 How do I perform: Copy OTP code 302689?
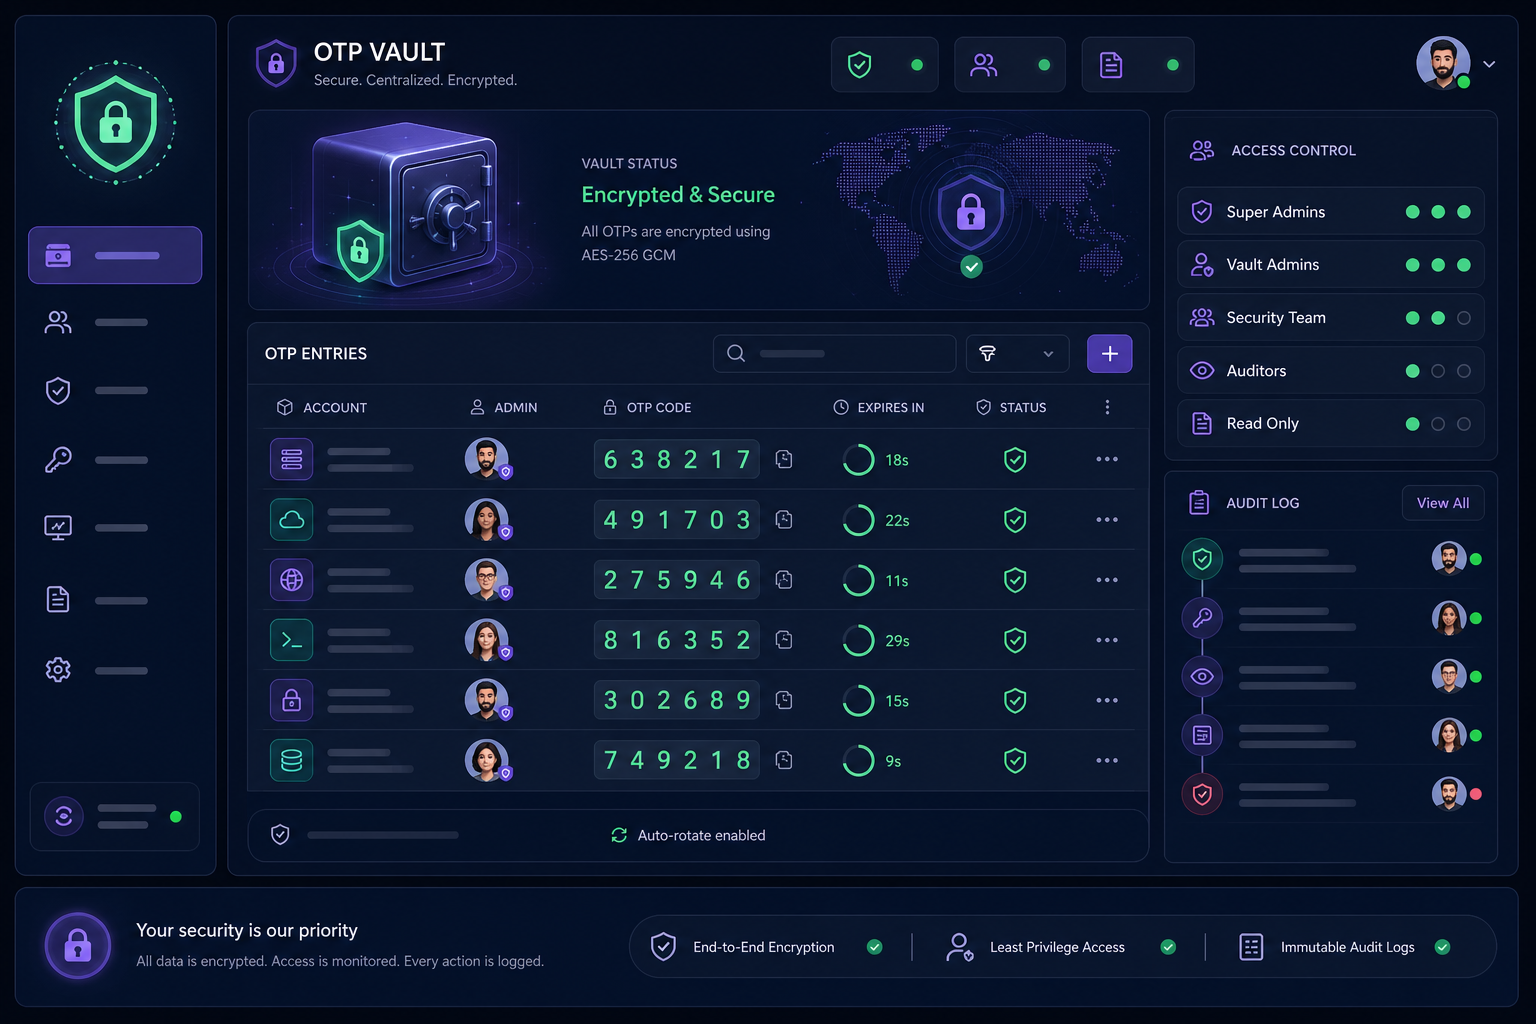pos(784,700)
